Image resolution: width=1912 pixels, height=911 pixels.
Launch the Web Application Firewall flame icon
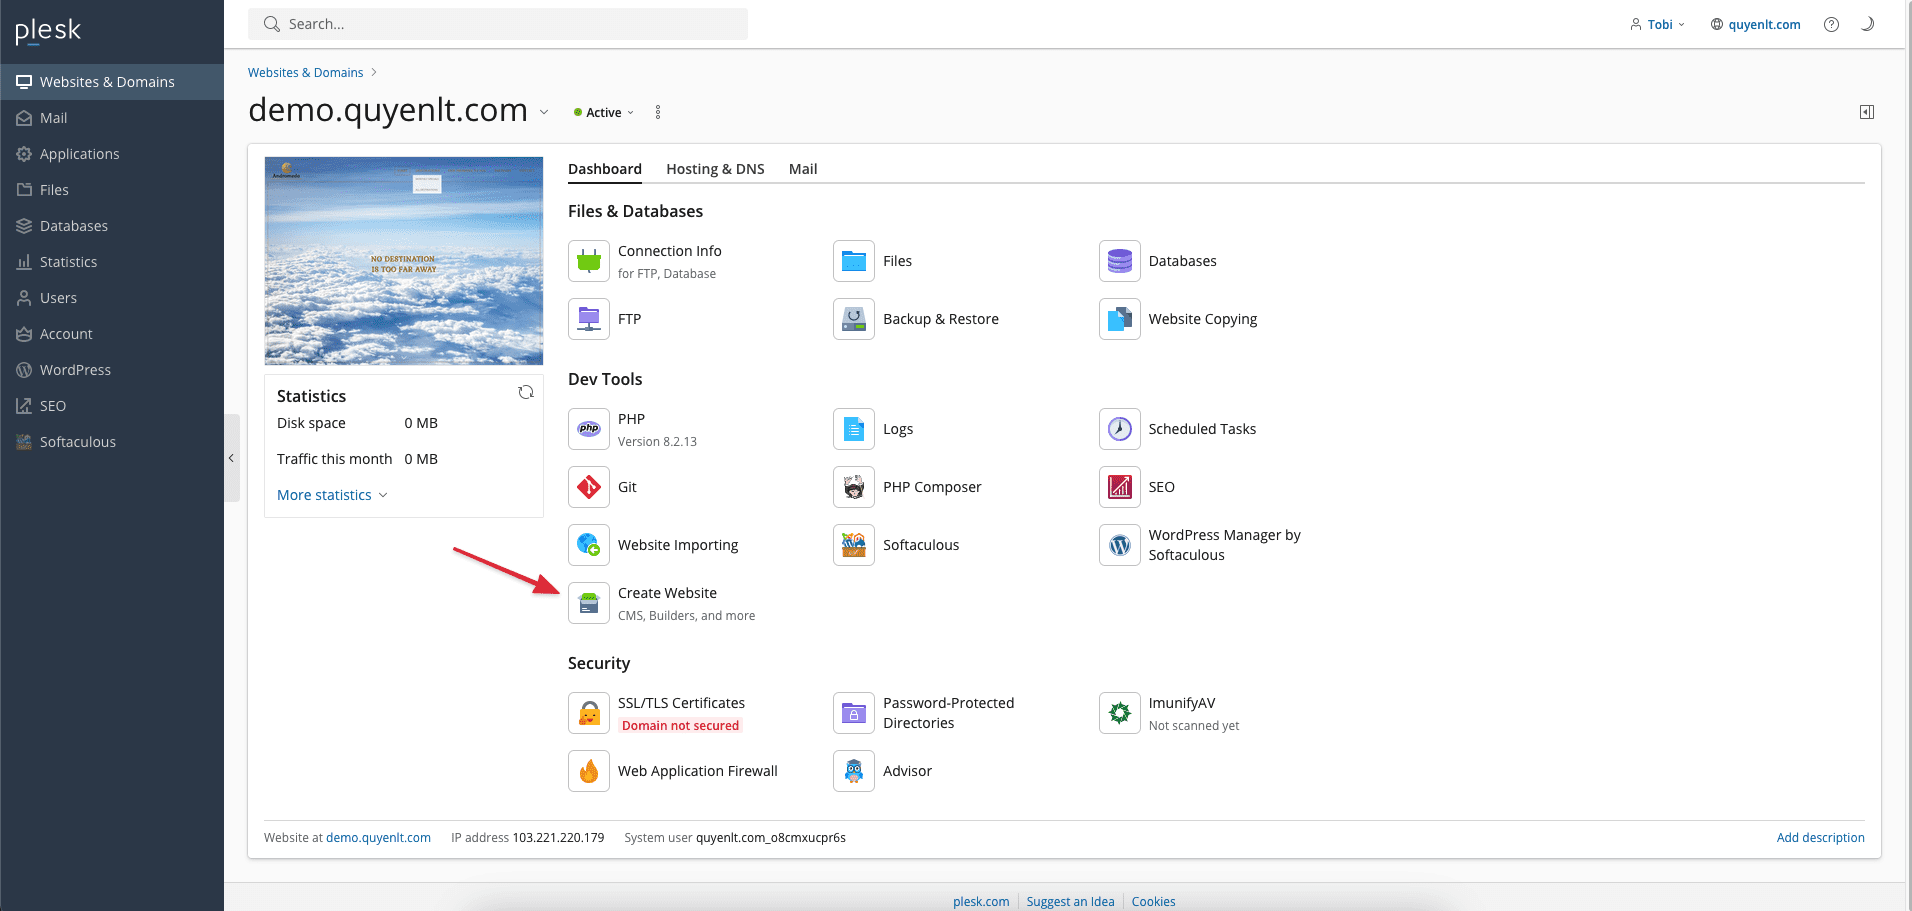[589, 771]
